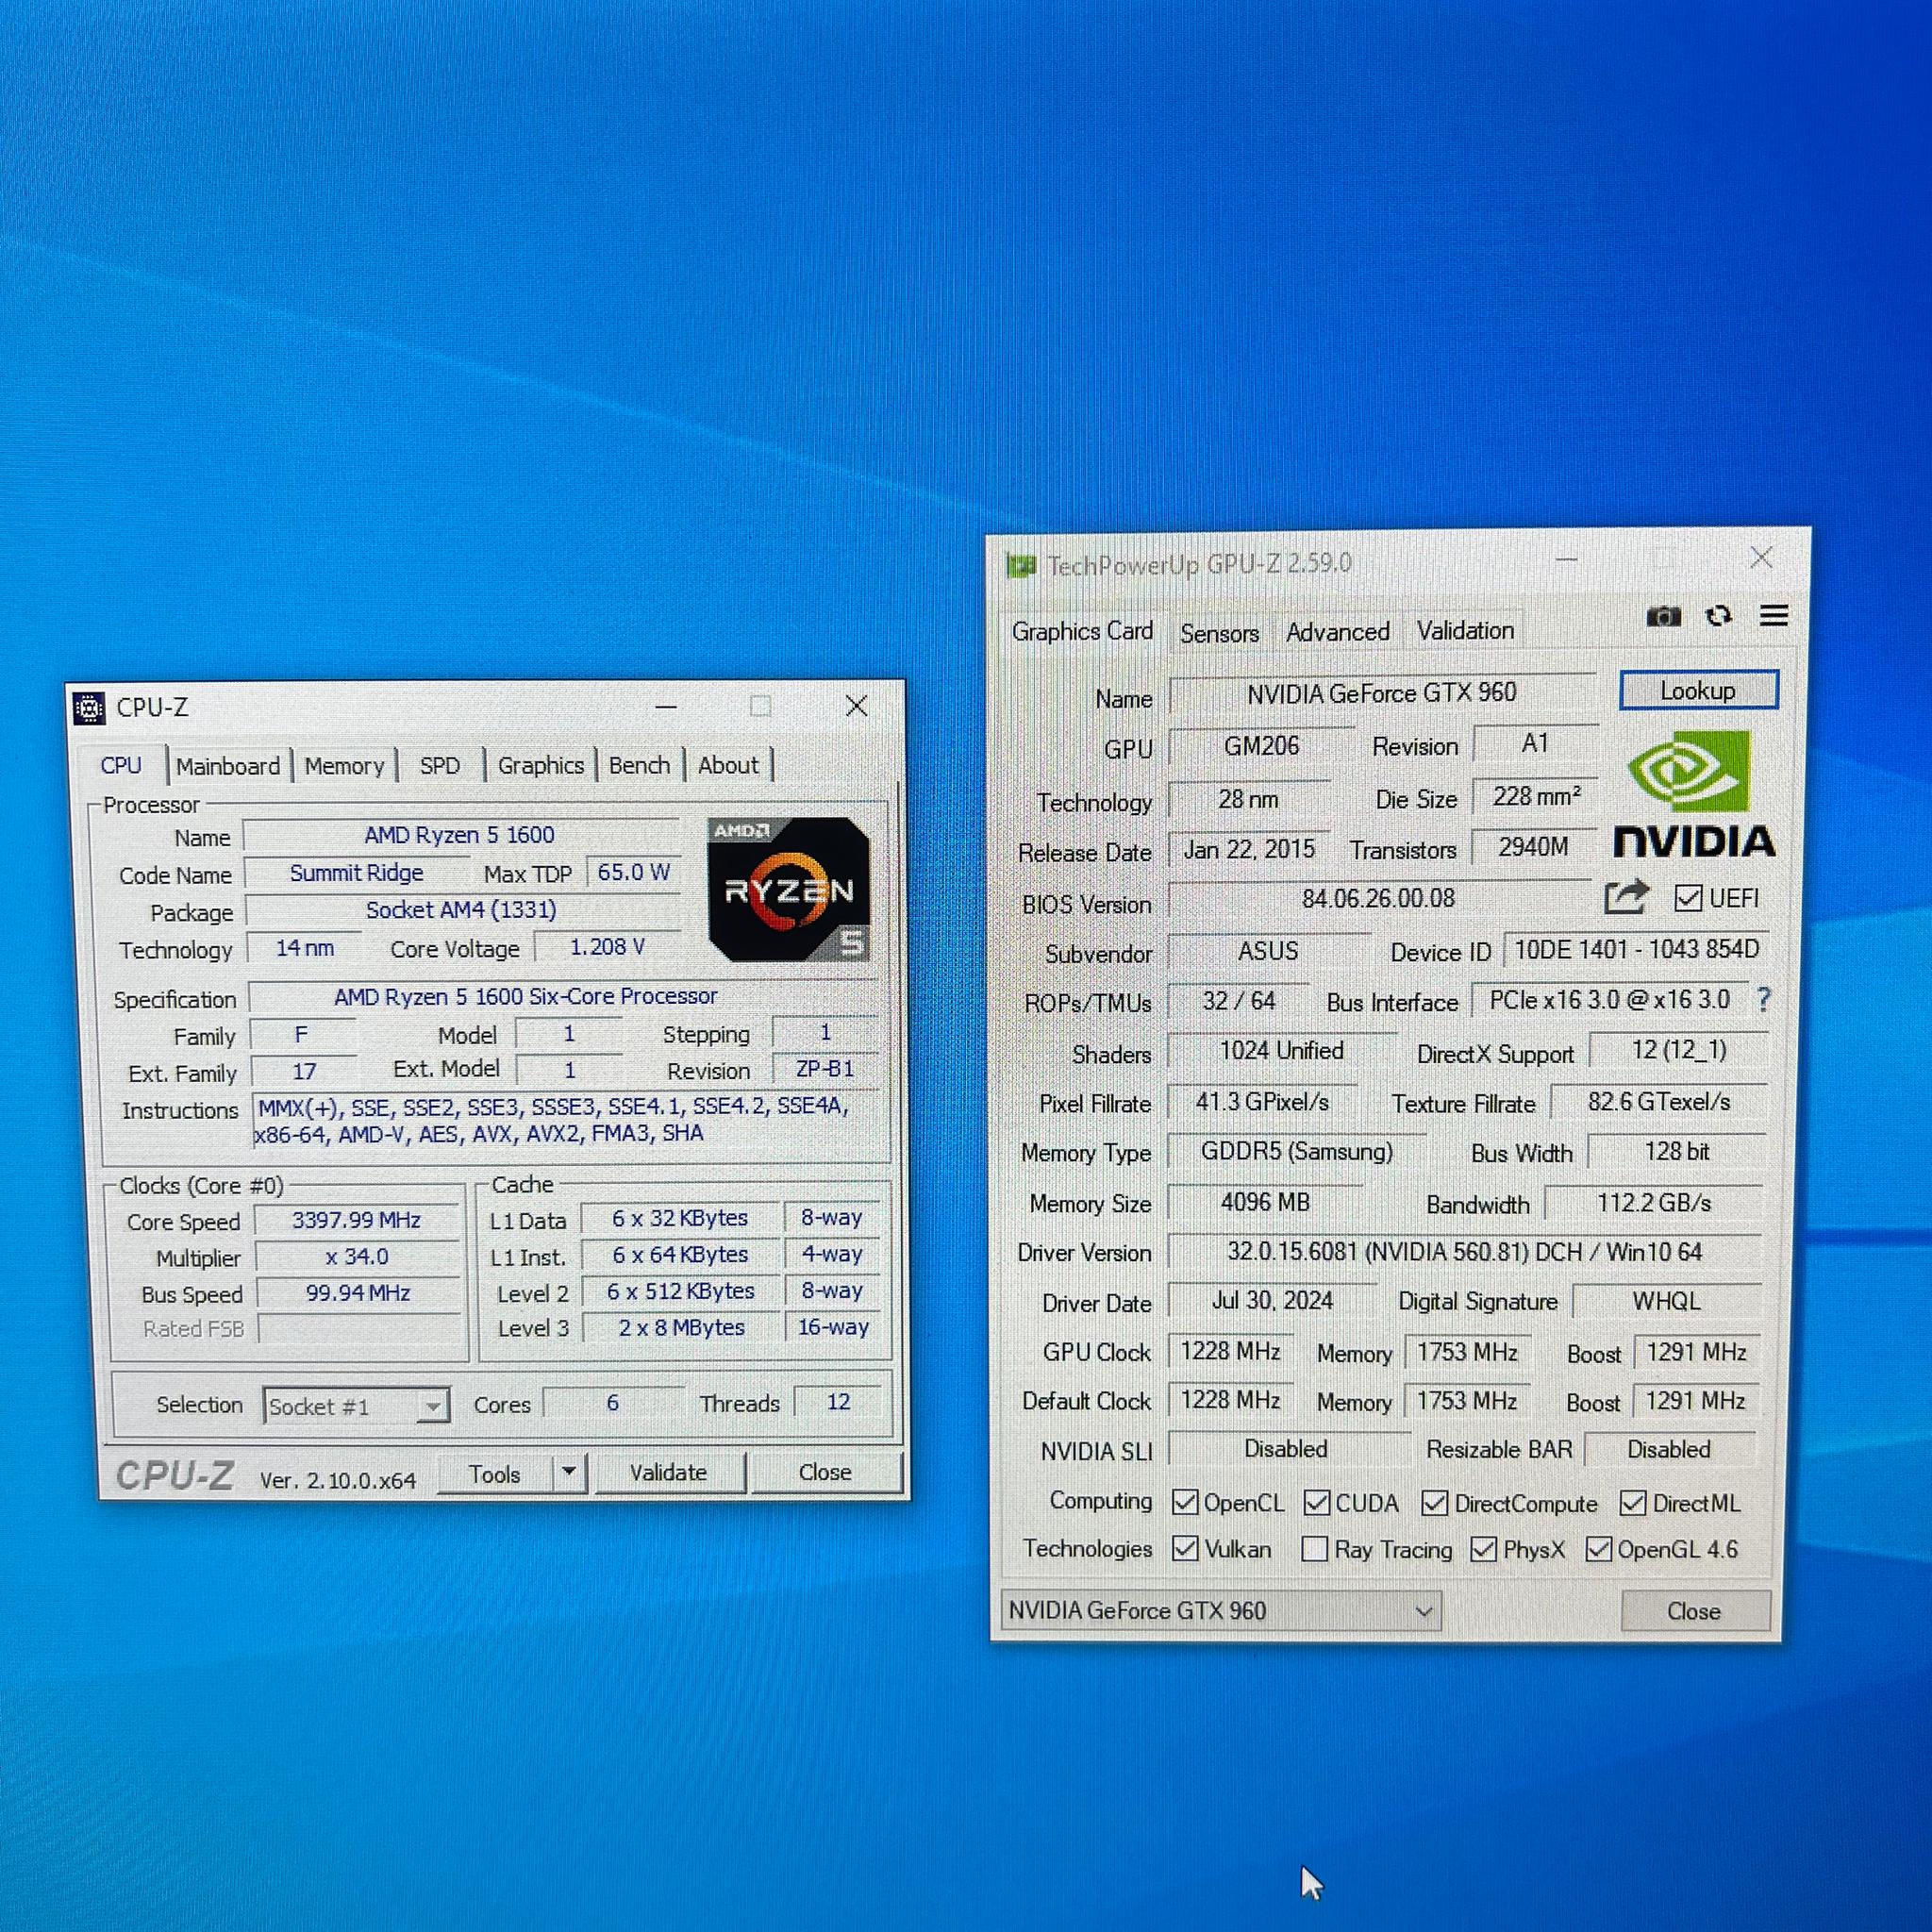Switch to the About tab
The height and width of the screenshot is (1932, 1932).
point(728,766)
